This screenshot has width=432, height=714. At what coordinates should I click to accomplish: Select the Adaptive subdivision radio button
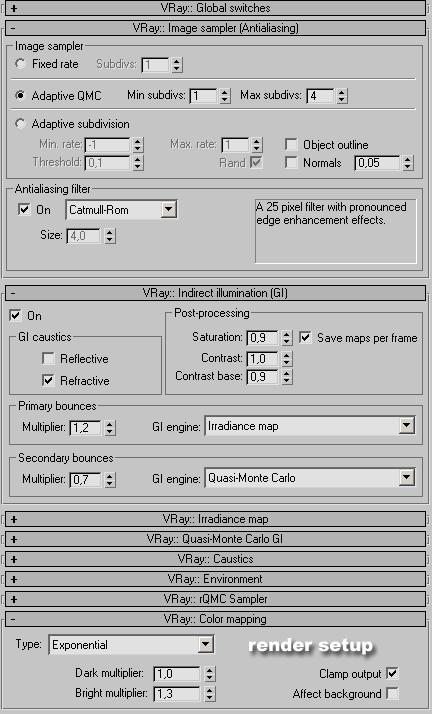[x=20, y=123]
